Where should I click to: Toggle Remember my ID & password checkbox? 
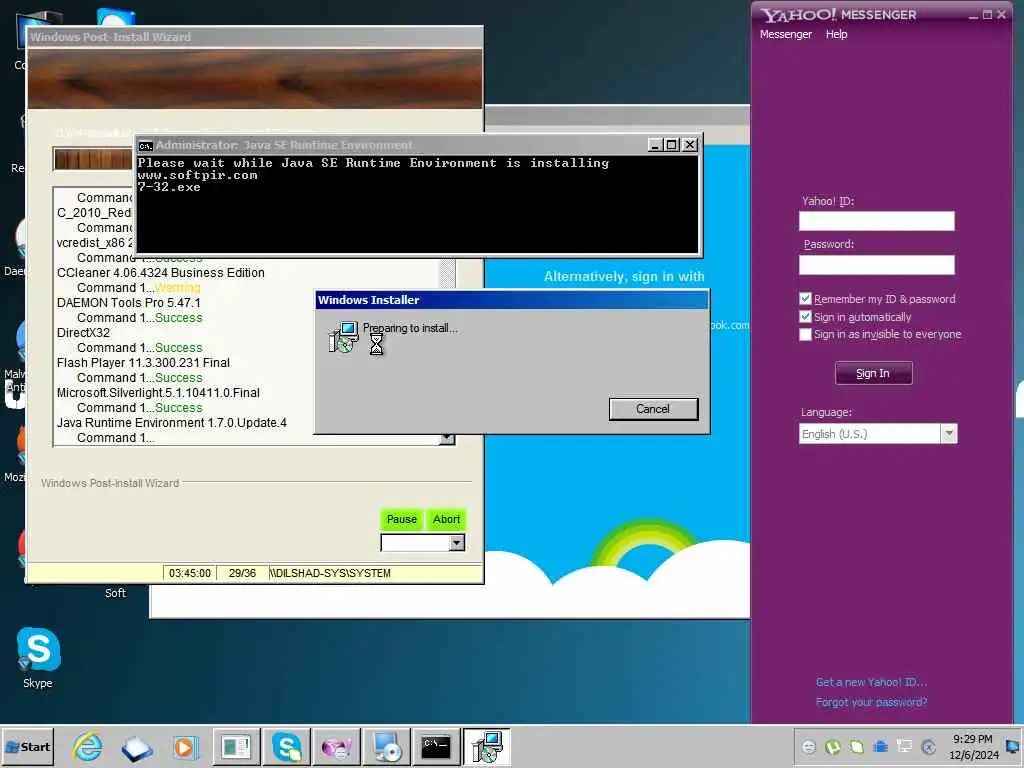point(805,298)
